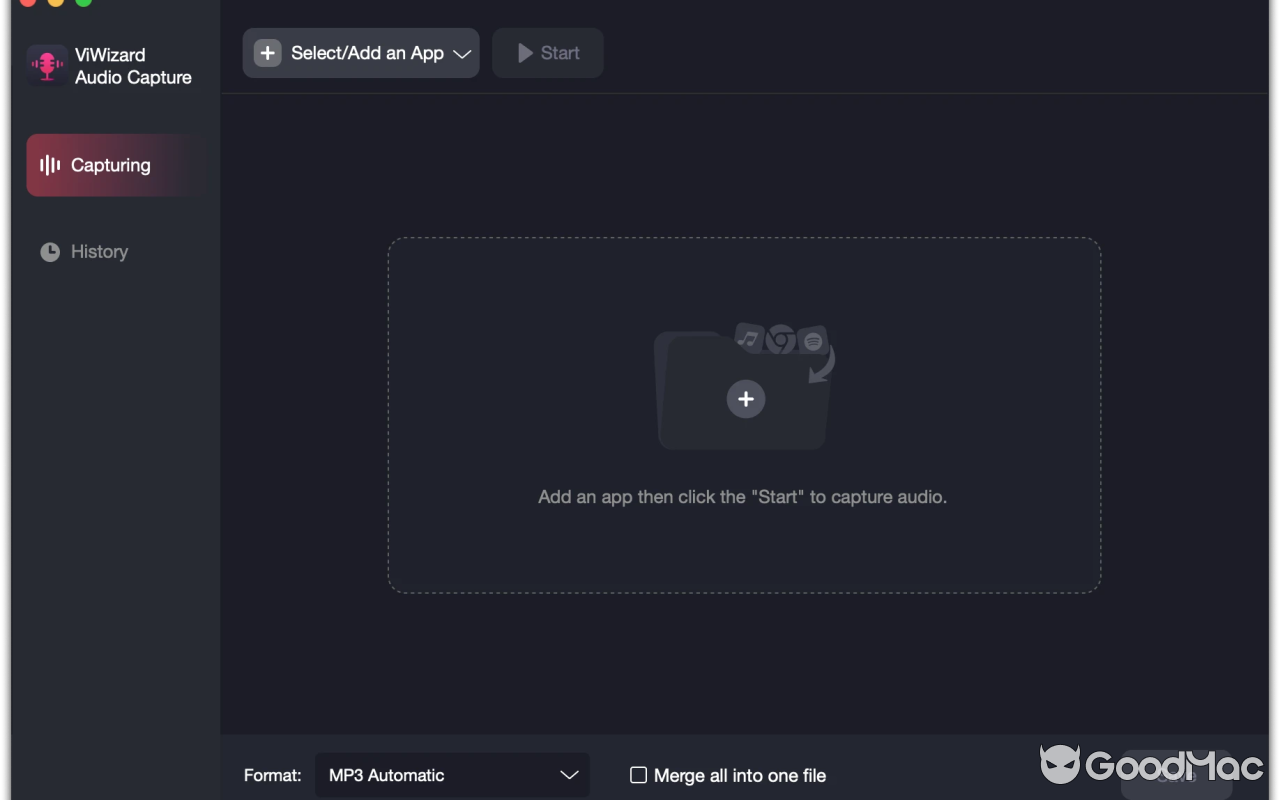Switch to the History section

[98, 251]
